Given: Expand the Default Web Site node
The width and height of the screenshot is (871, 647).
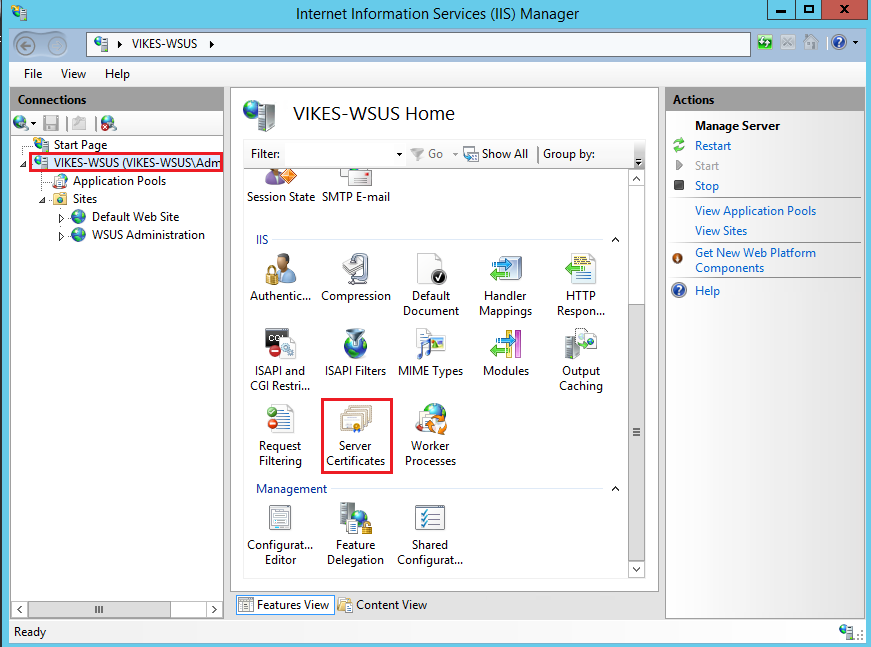Looking at the screenshot, I should point(61,218).
